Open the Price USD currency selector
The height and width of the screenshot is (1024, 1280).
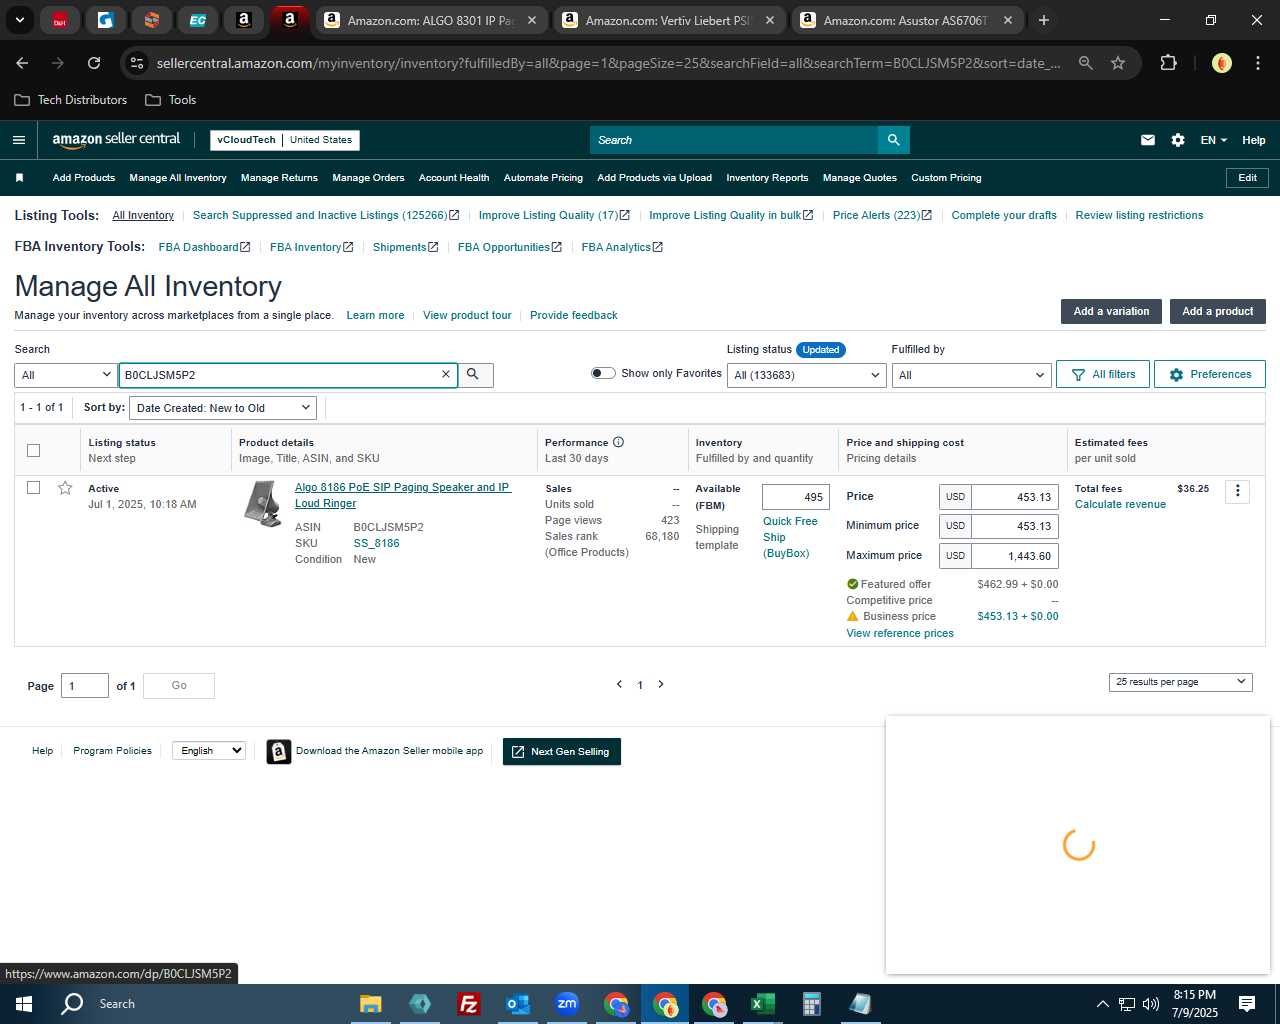(956, 497)
